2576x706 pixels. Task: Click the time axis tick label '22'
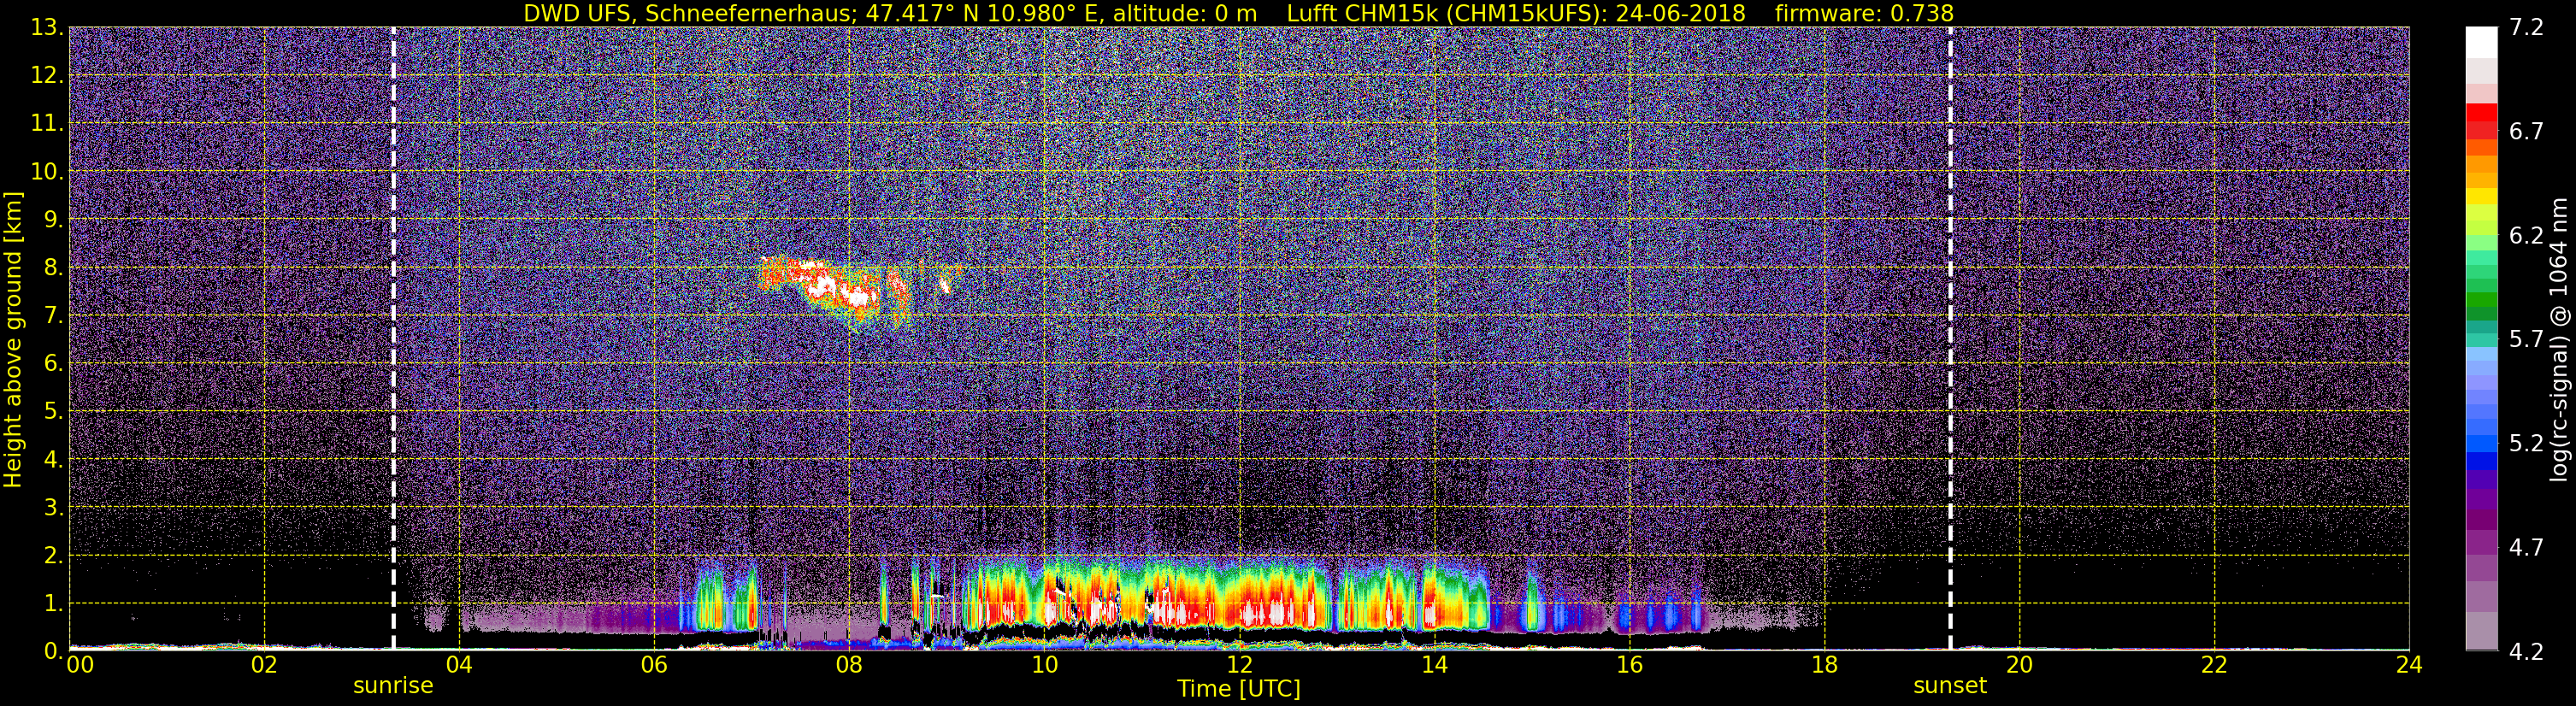pyautogui.click(x=2214, y=665)
